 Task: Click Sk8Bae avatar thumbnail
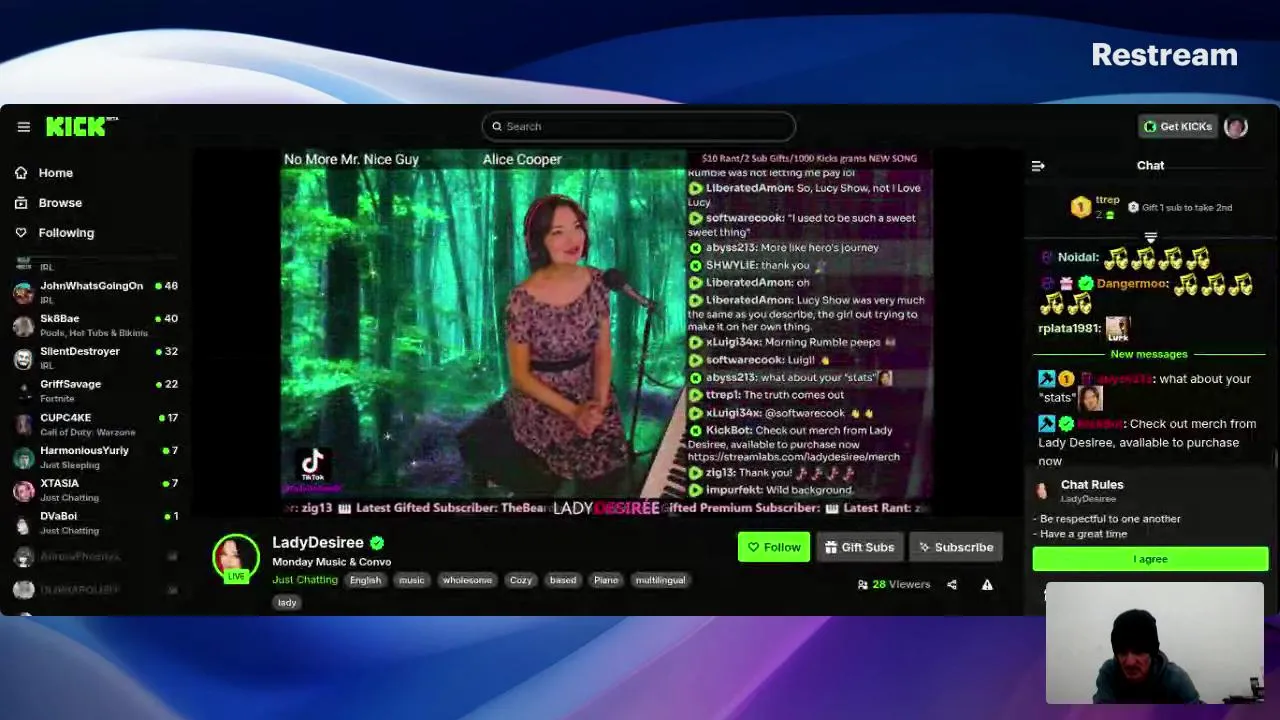click(x=23, y=326)
